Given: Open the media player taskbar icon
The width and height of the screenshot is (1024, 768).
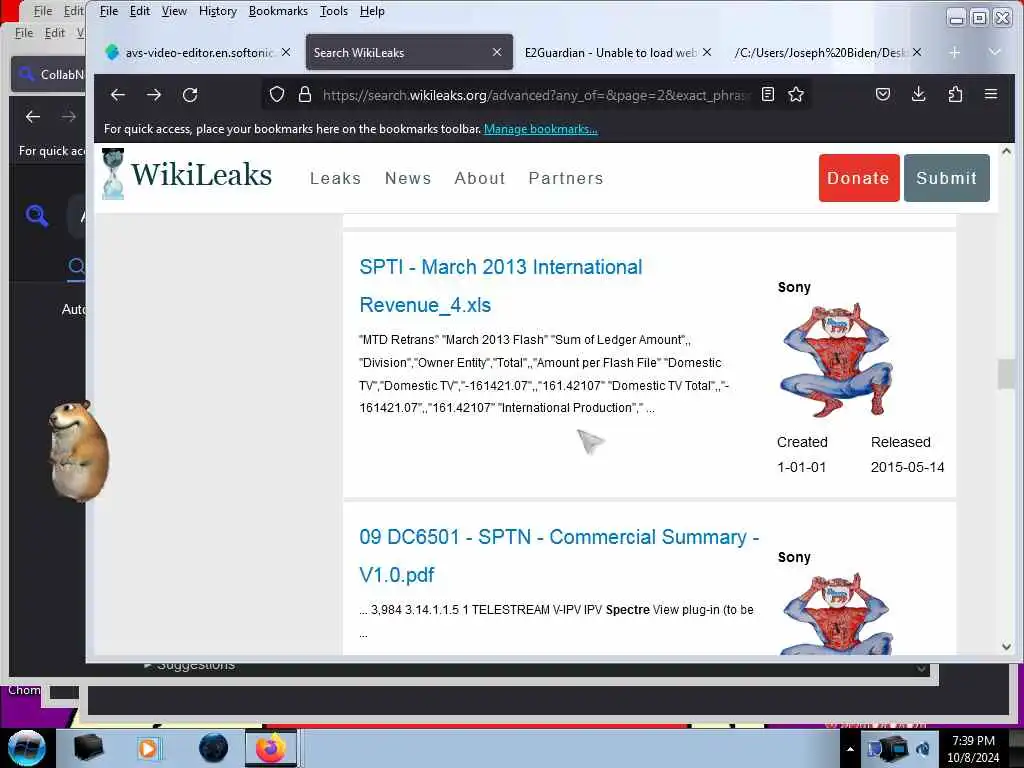Looking at the screenshot, I should tap(148, 748).
